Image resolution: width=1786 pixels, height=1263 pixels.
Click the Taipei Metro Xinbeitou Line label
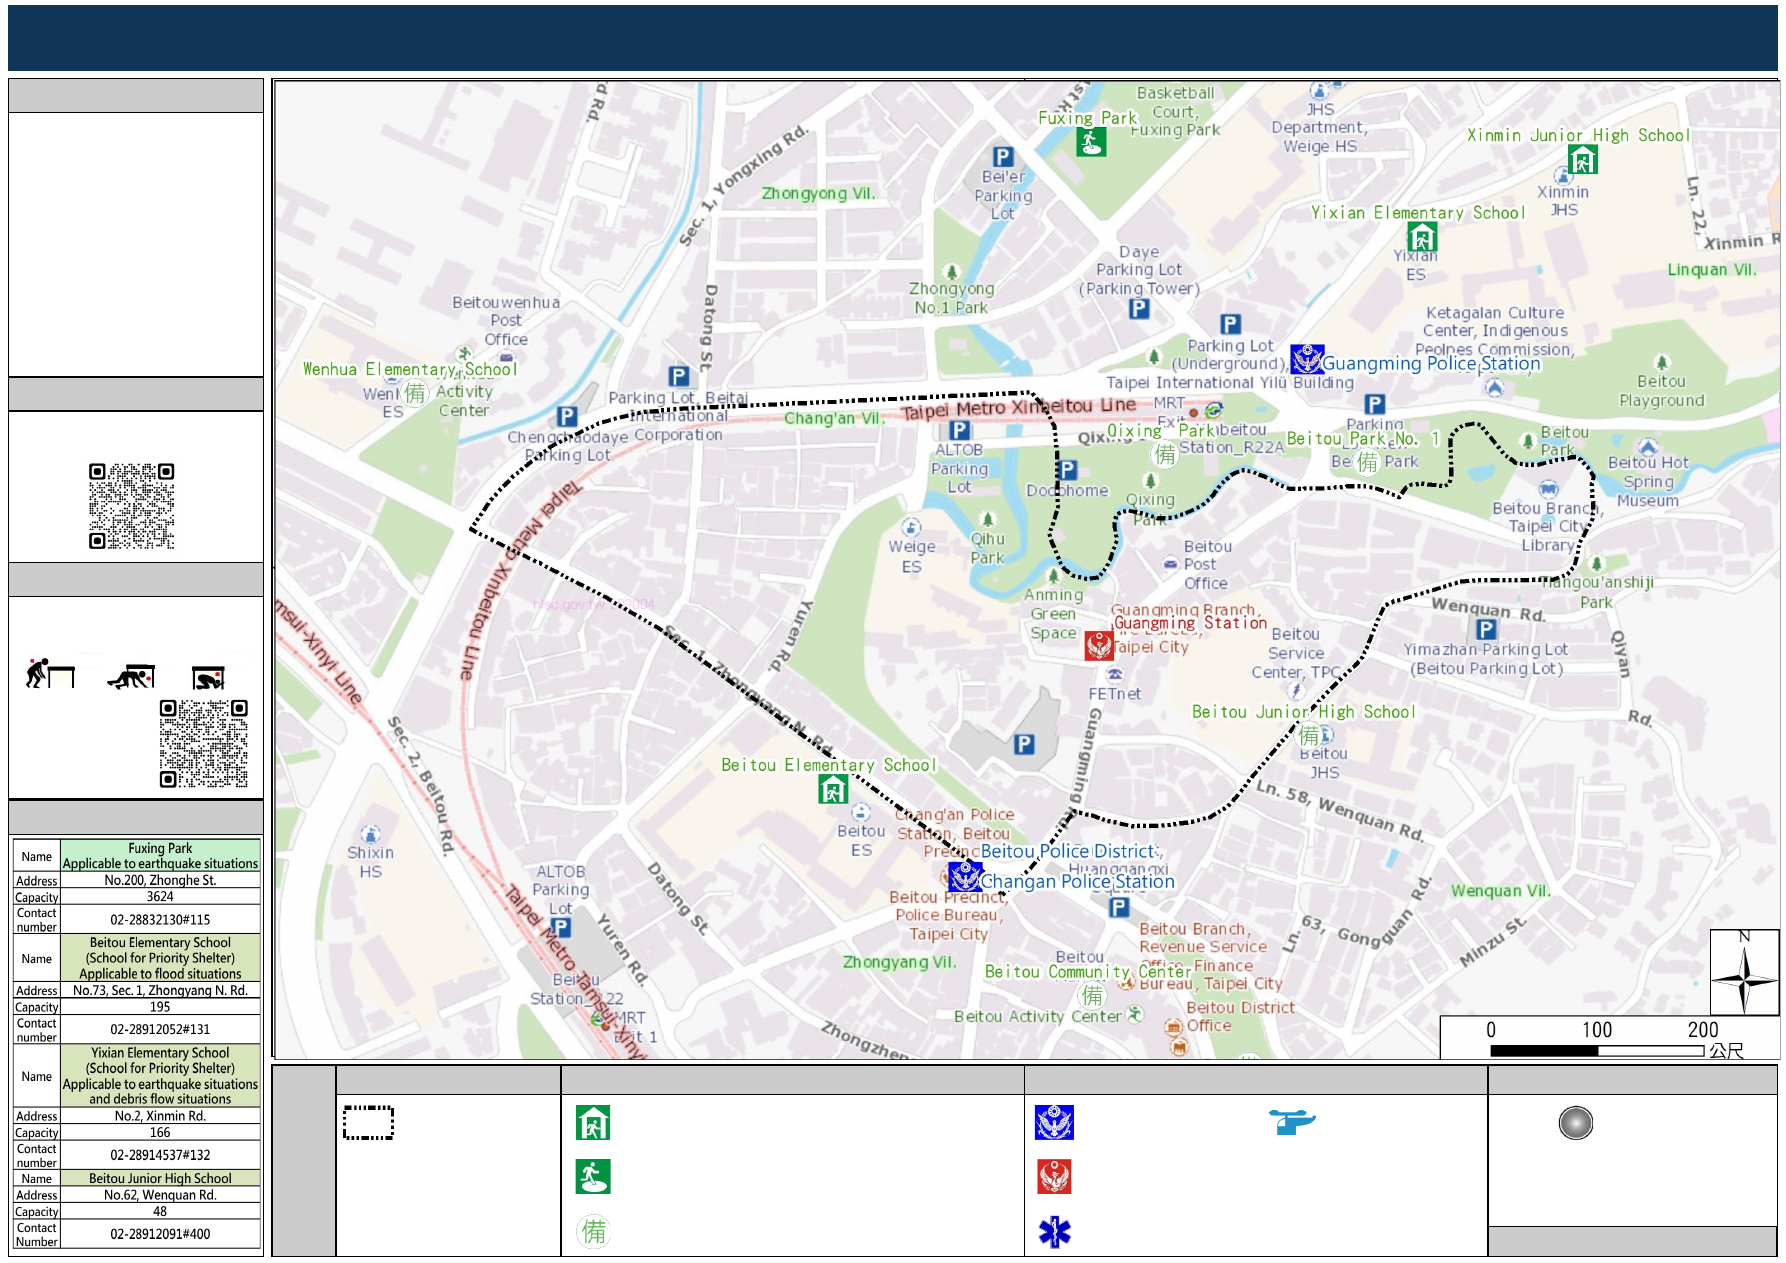pos(1018,408)
